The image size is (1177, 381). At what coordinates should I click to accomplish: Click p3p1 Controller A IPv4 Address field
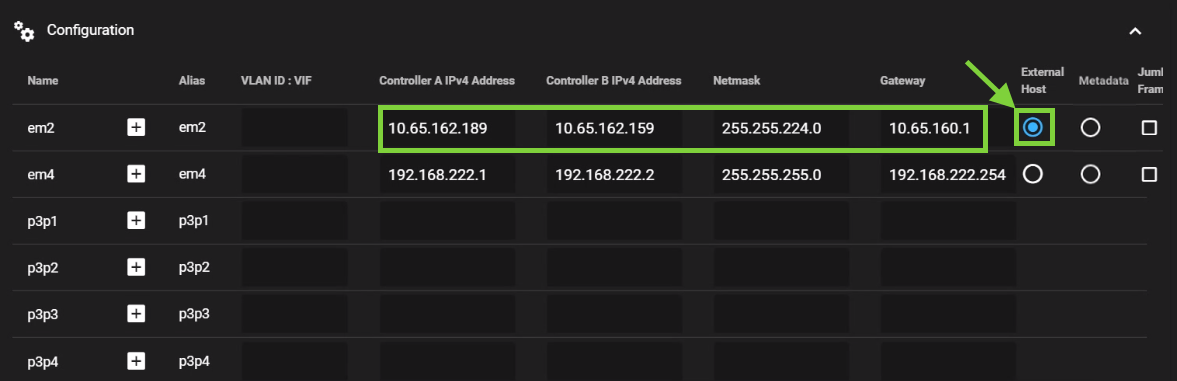447,220
